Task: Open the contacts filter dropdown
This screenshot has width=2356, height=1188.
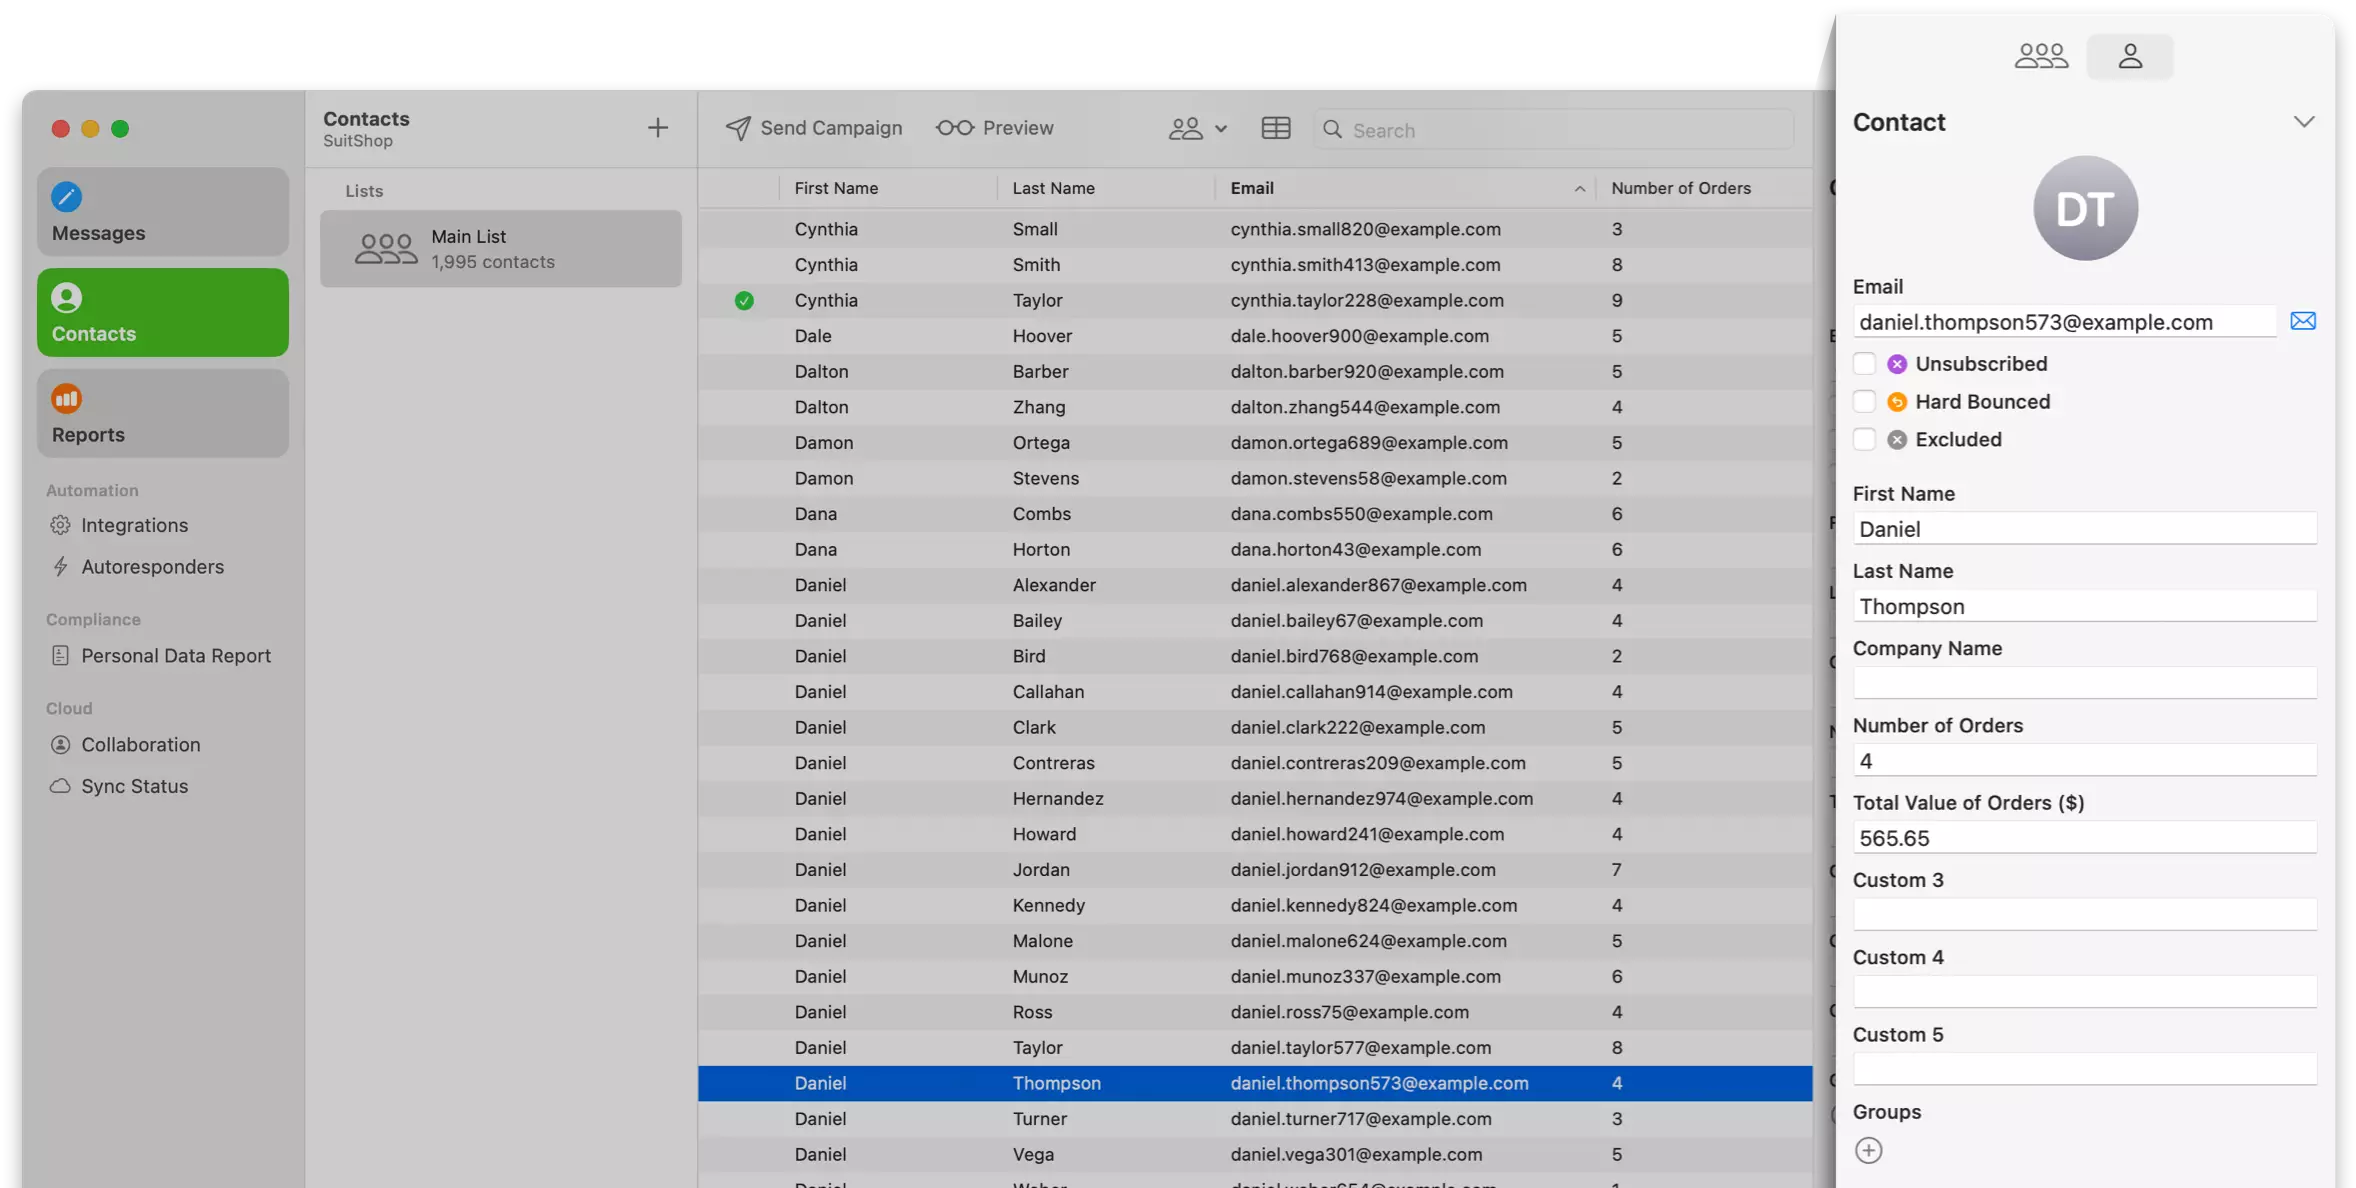Action: coord(1197,128)
